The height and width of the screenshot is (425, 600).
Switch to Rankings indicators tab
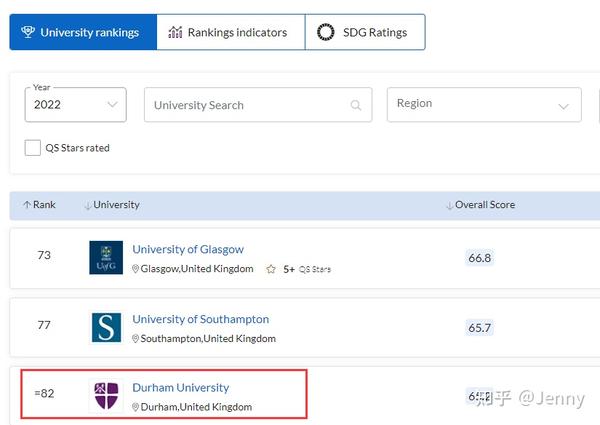click(x=231, y=32)
